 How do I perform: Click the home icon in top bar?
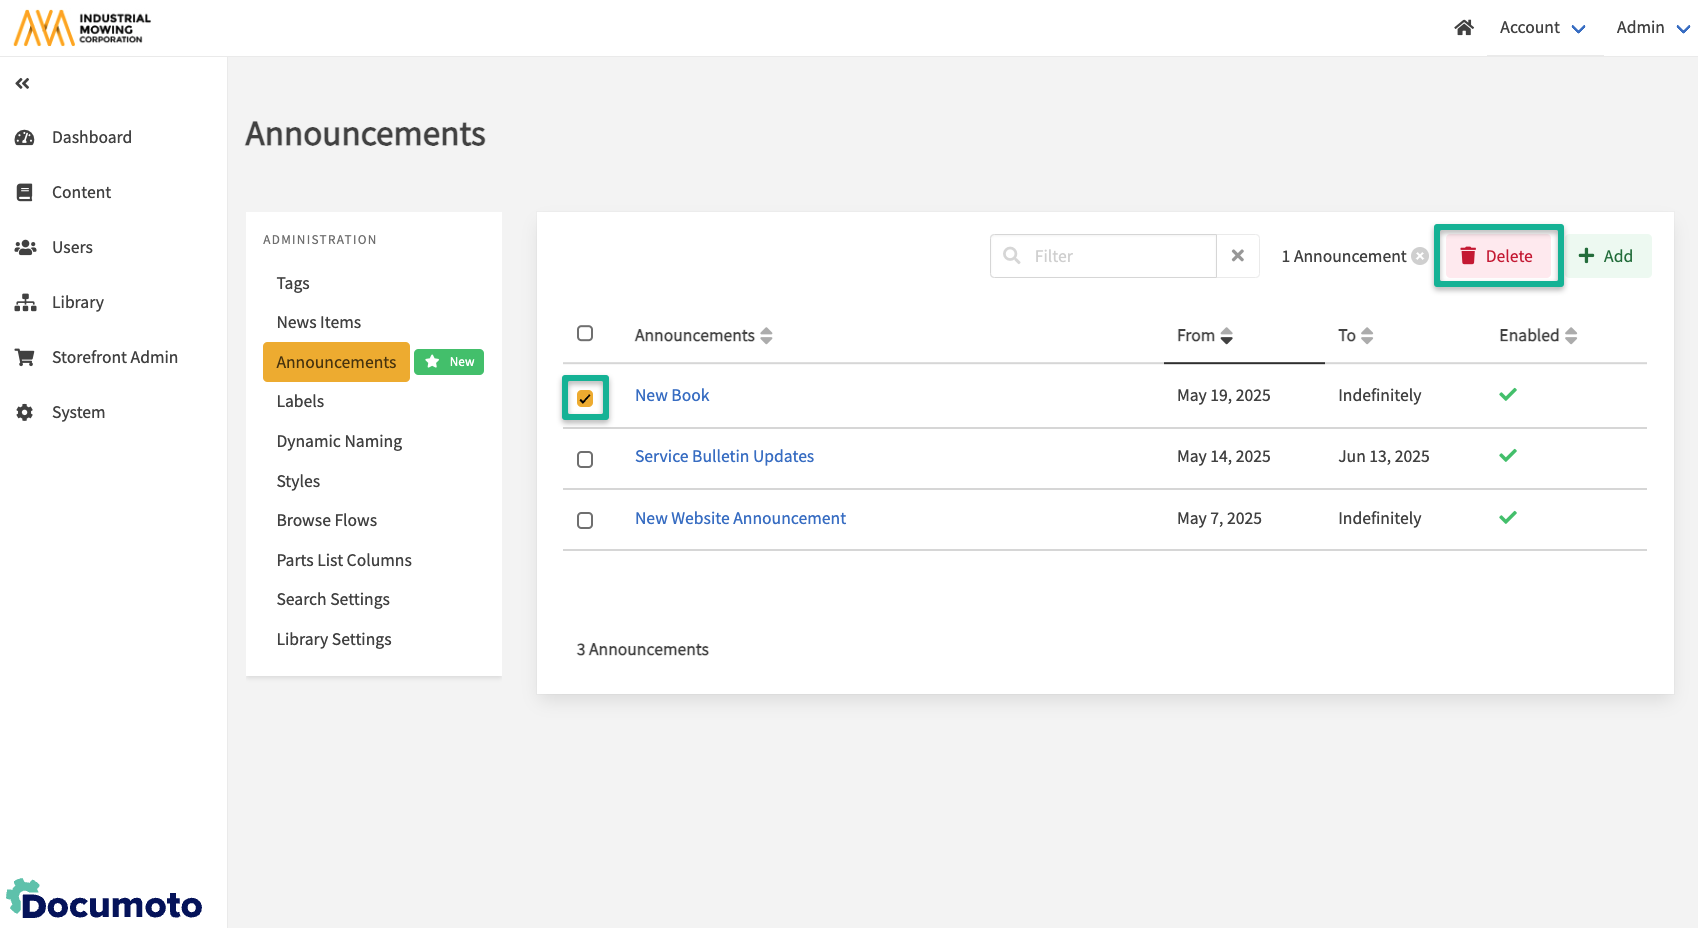(x=1464, y=28)
